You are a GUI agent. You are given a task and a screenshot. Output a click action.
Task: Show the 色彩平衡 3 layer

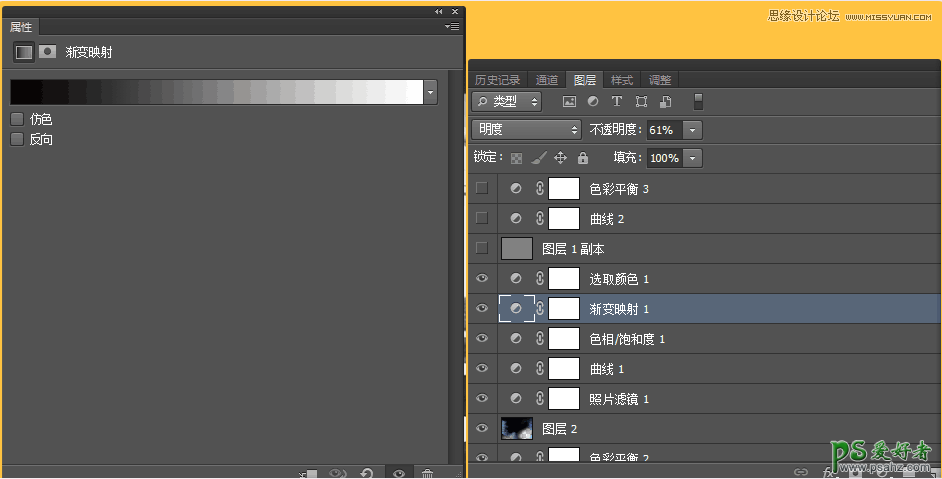pos(482,188)
